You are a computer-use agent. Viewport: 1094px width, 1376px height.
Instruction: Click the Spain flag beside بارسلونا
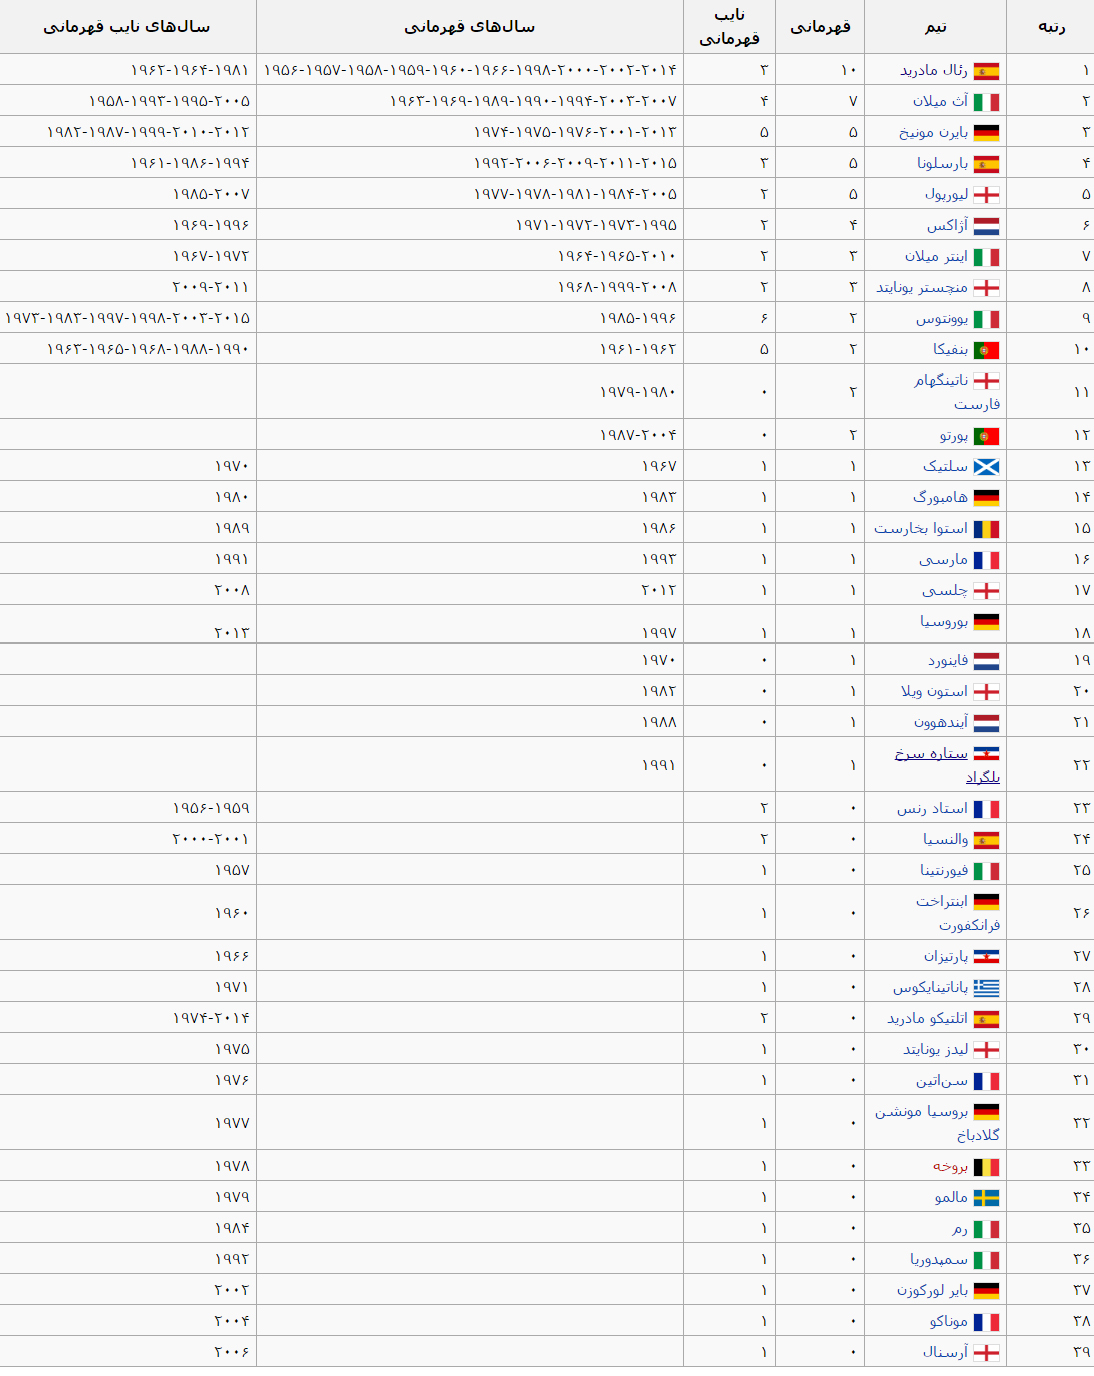986,164
